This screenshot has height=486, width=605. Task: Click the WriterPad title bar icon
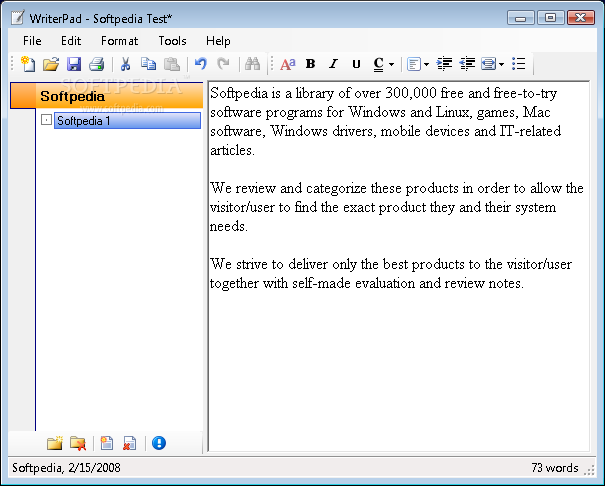(17, 17)
